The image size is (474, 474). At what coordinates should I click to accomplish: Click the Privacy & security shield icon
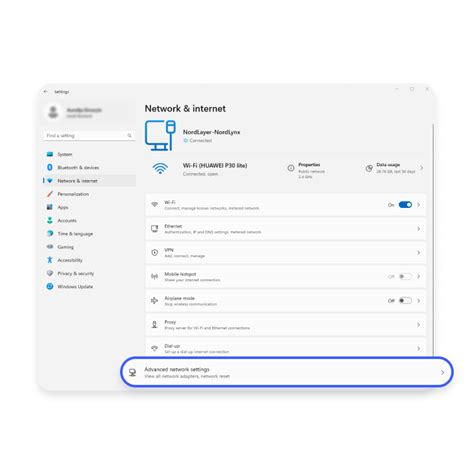pyautogui.click(x=50, y=273)
